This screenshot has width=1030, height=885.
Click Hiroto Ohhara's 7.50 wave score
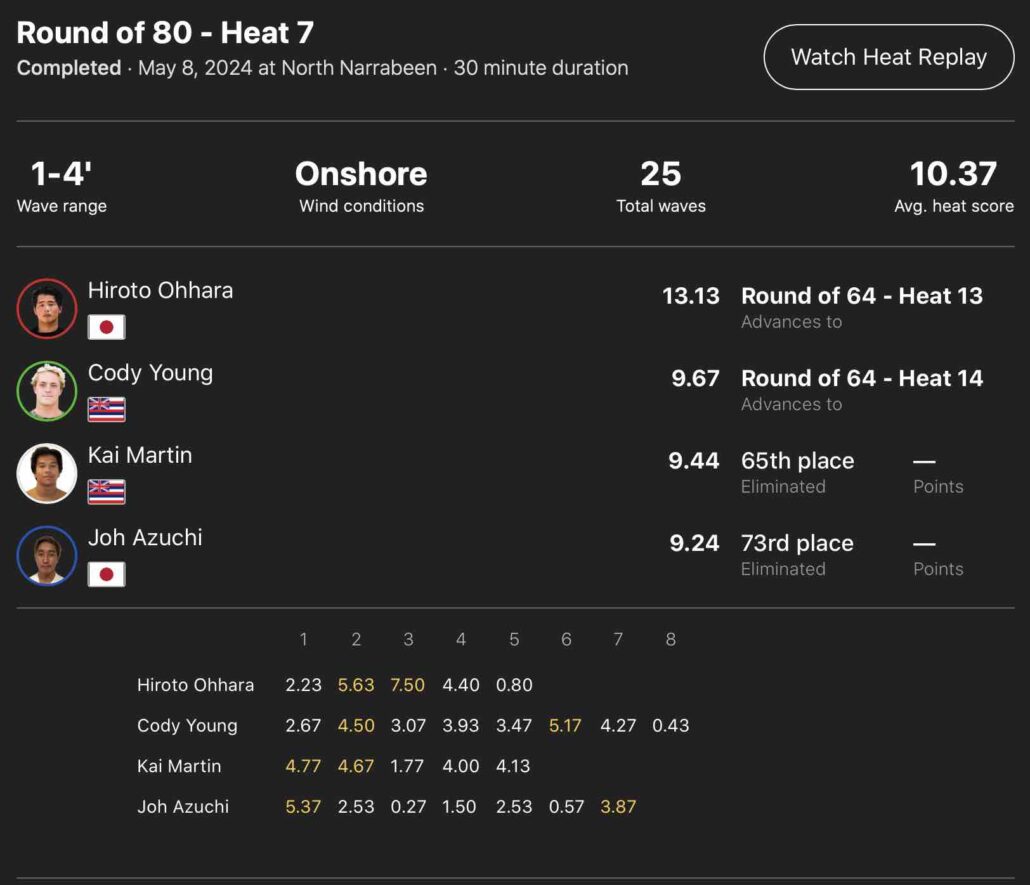[x=408, y=685]
